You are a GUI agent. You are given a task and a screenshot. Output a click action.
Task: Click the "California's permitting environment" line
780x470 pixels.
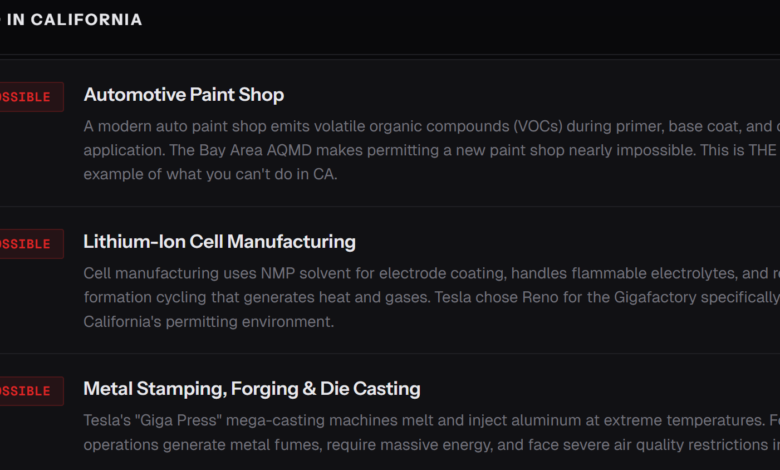pyautogui.click(x=208, y=321)
